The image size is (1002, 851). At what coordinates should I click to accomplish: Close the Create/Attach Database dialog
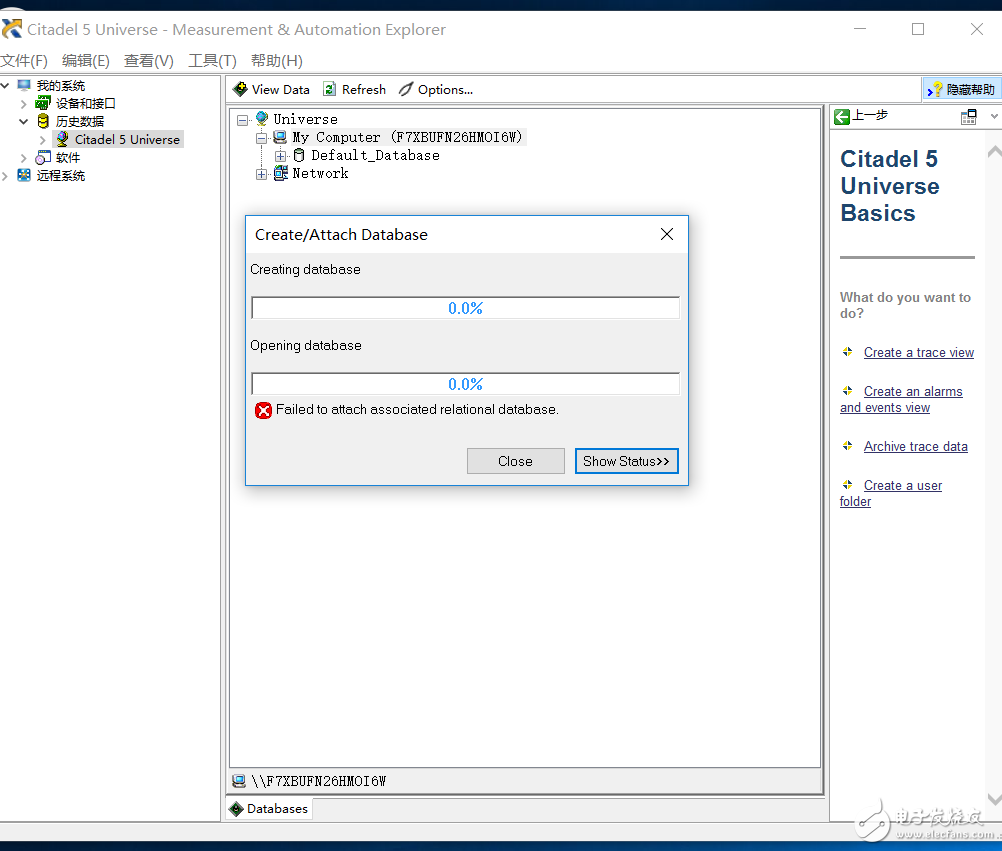[667, 234]
